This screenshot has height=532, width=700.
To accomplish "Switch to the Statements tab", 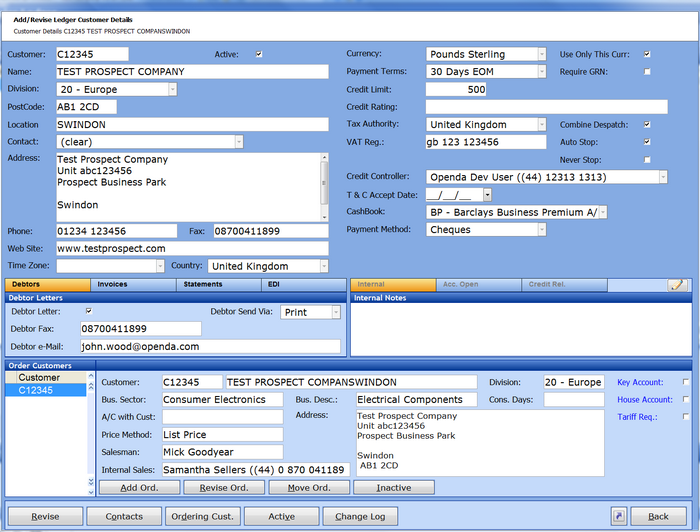I will (219, 285).
